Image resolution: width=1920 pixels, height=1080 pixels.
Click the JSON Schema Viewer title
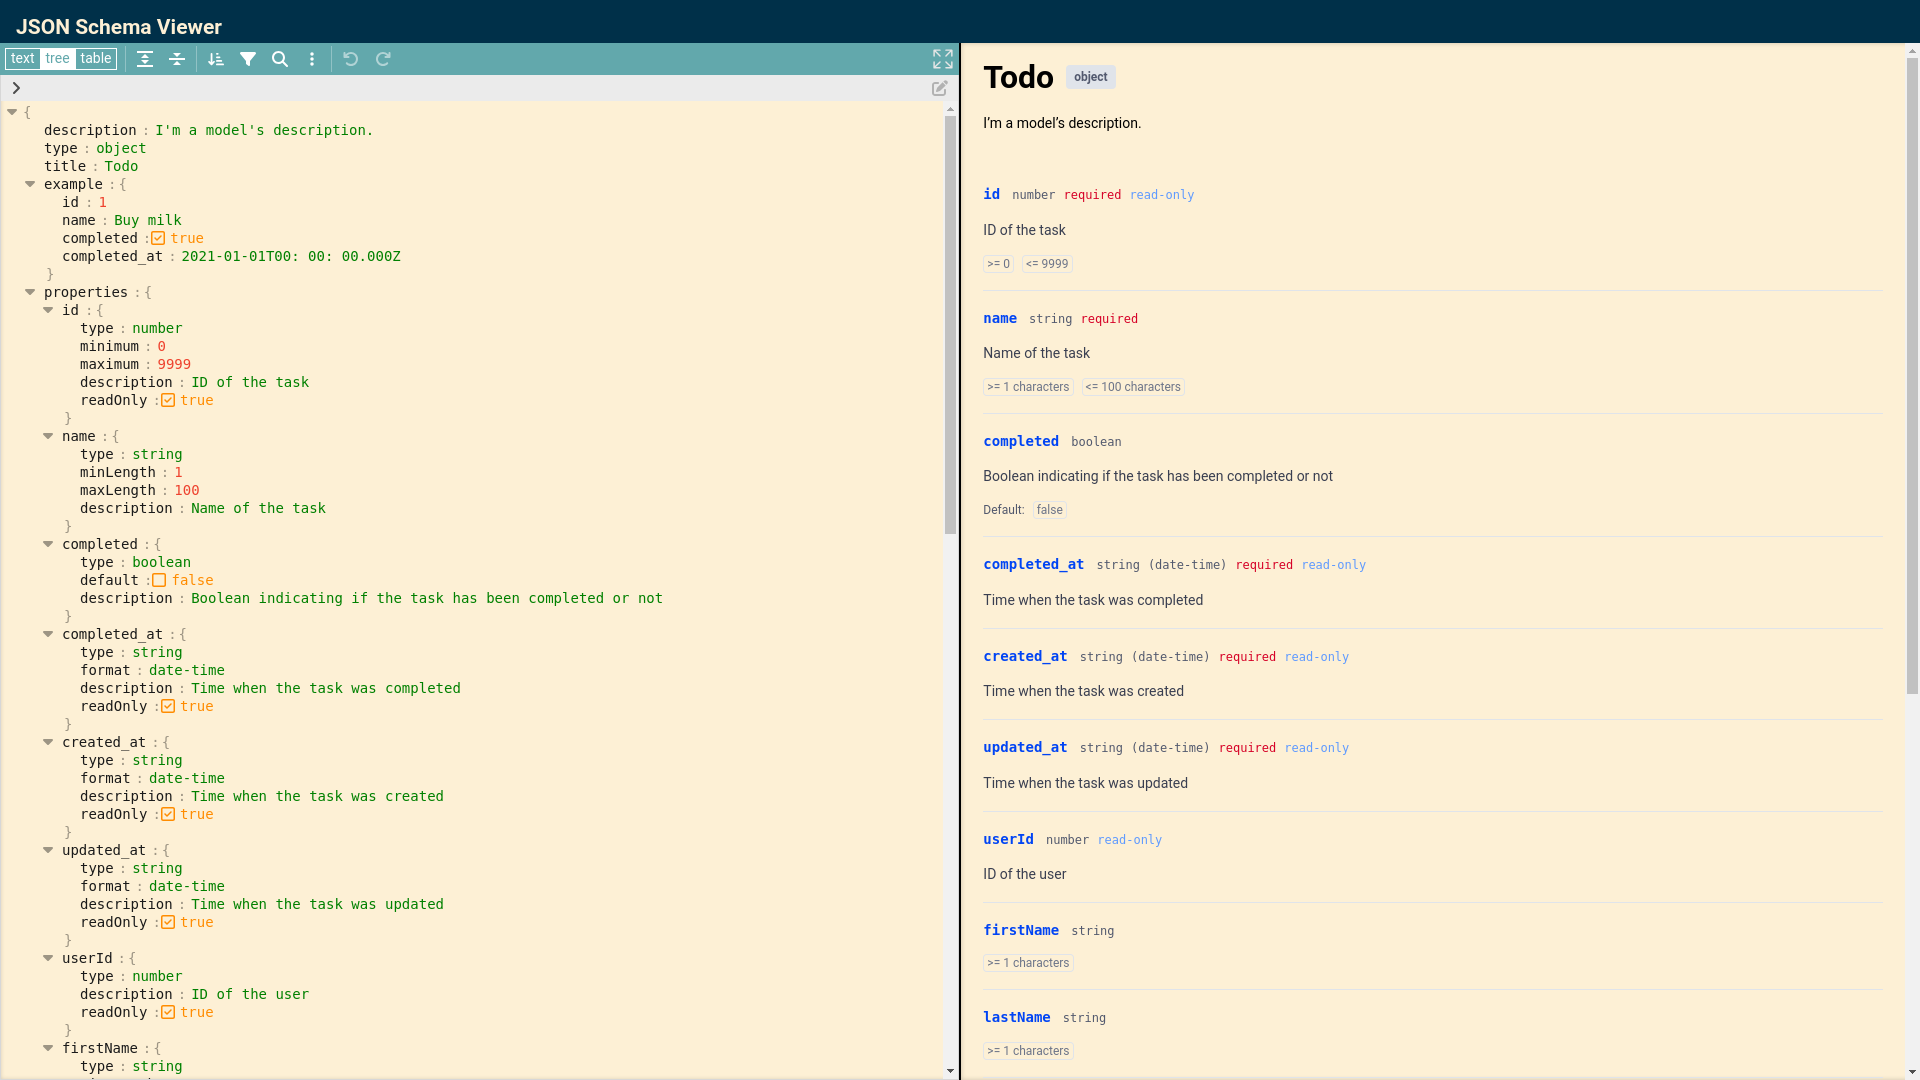tap(119, 27)
